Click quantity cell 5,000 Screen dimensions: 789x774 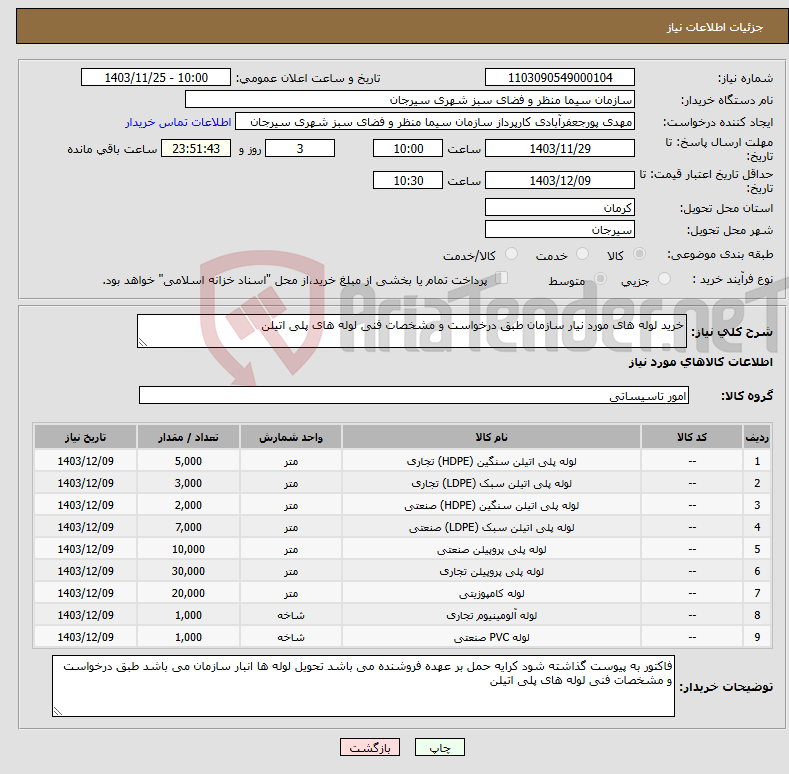pyautogui.click(x=188, y=461)
